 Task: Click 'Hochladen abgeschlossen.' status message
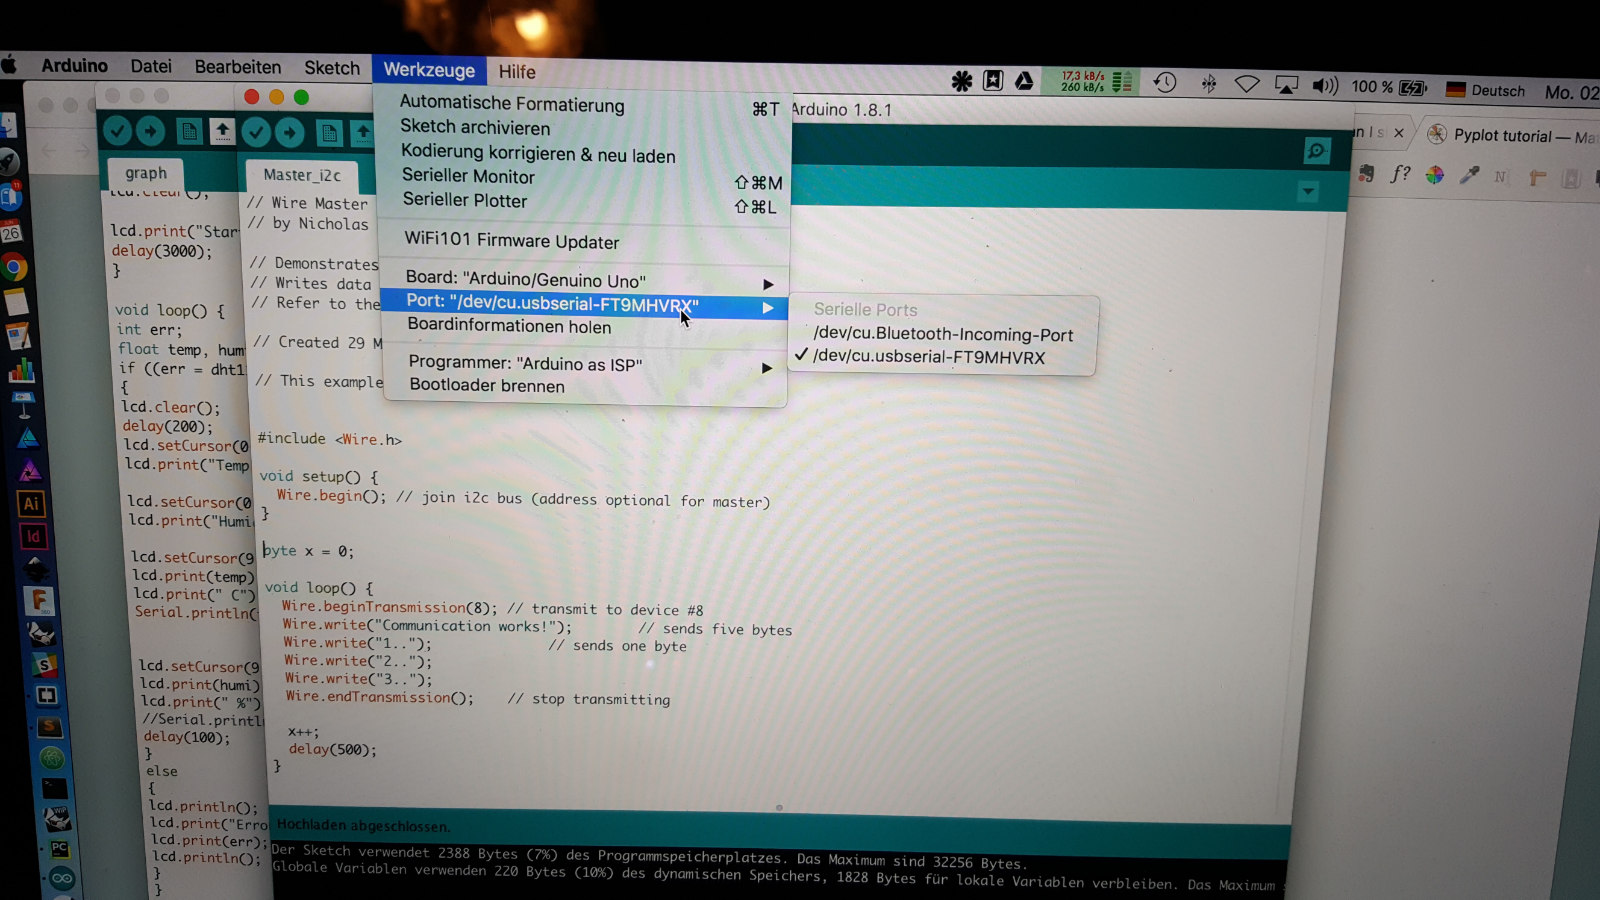pos(363,826)
